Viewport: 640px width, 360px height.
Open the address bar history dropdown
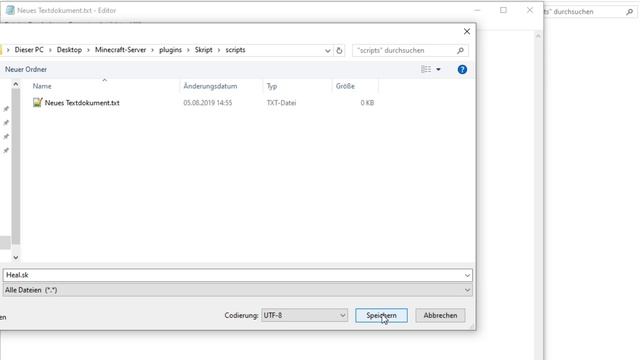point(327,51)
